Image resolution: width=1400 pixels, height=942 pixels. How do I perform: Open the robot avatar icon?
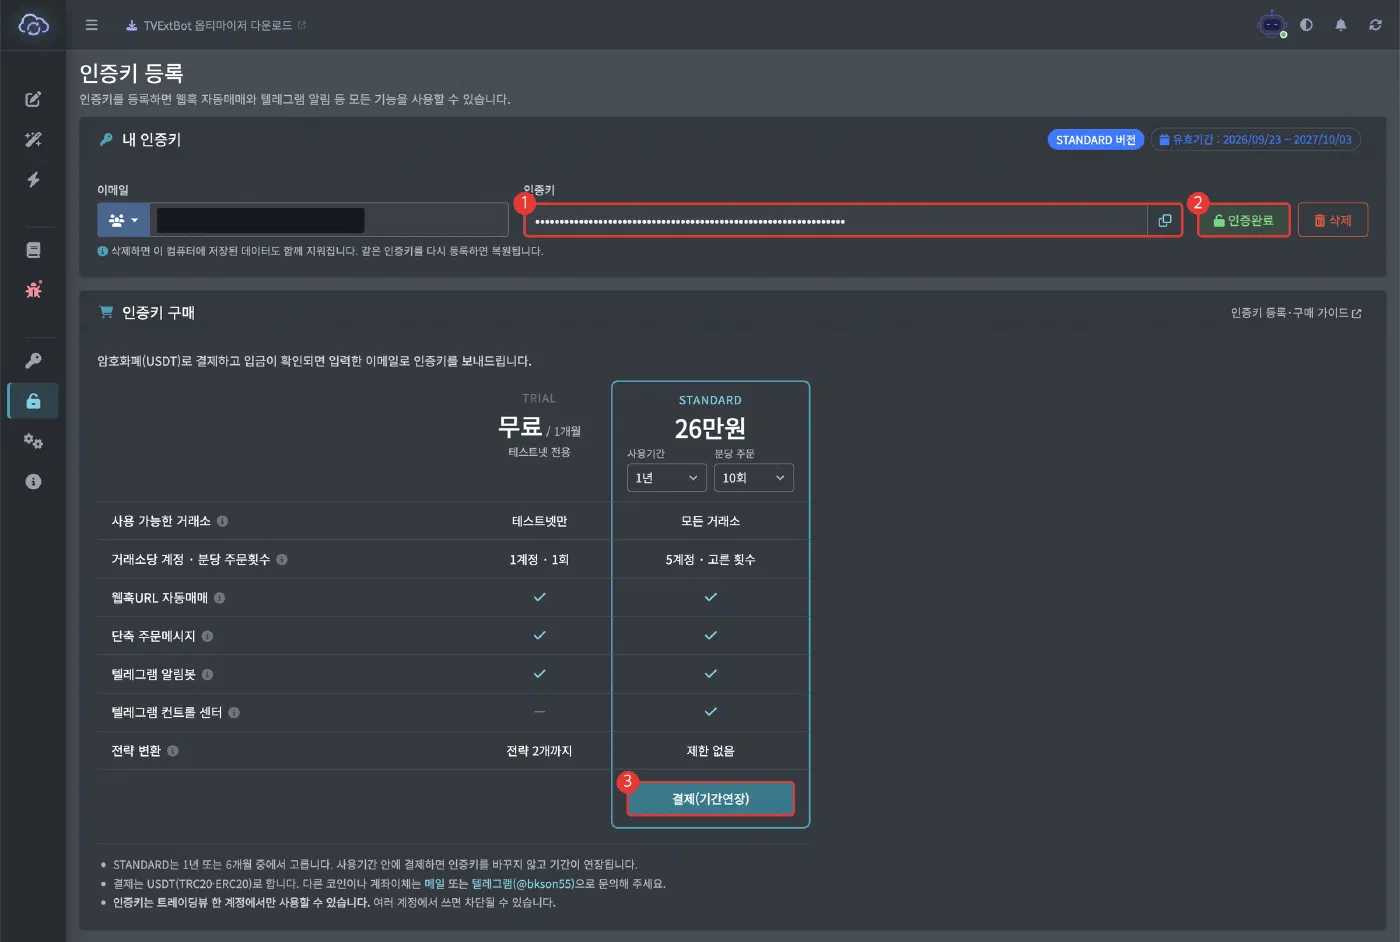pyautogui.click(x=1271, y=25)
